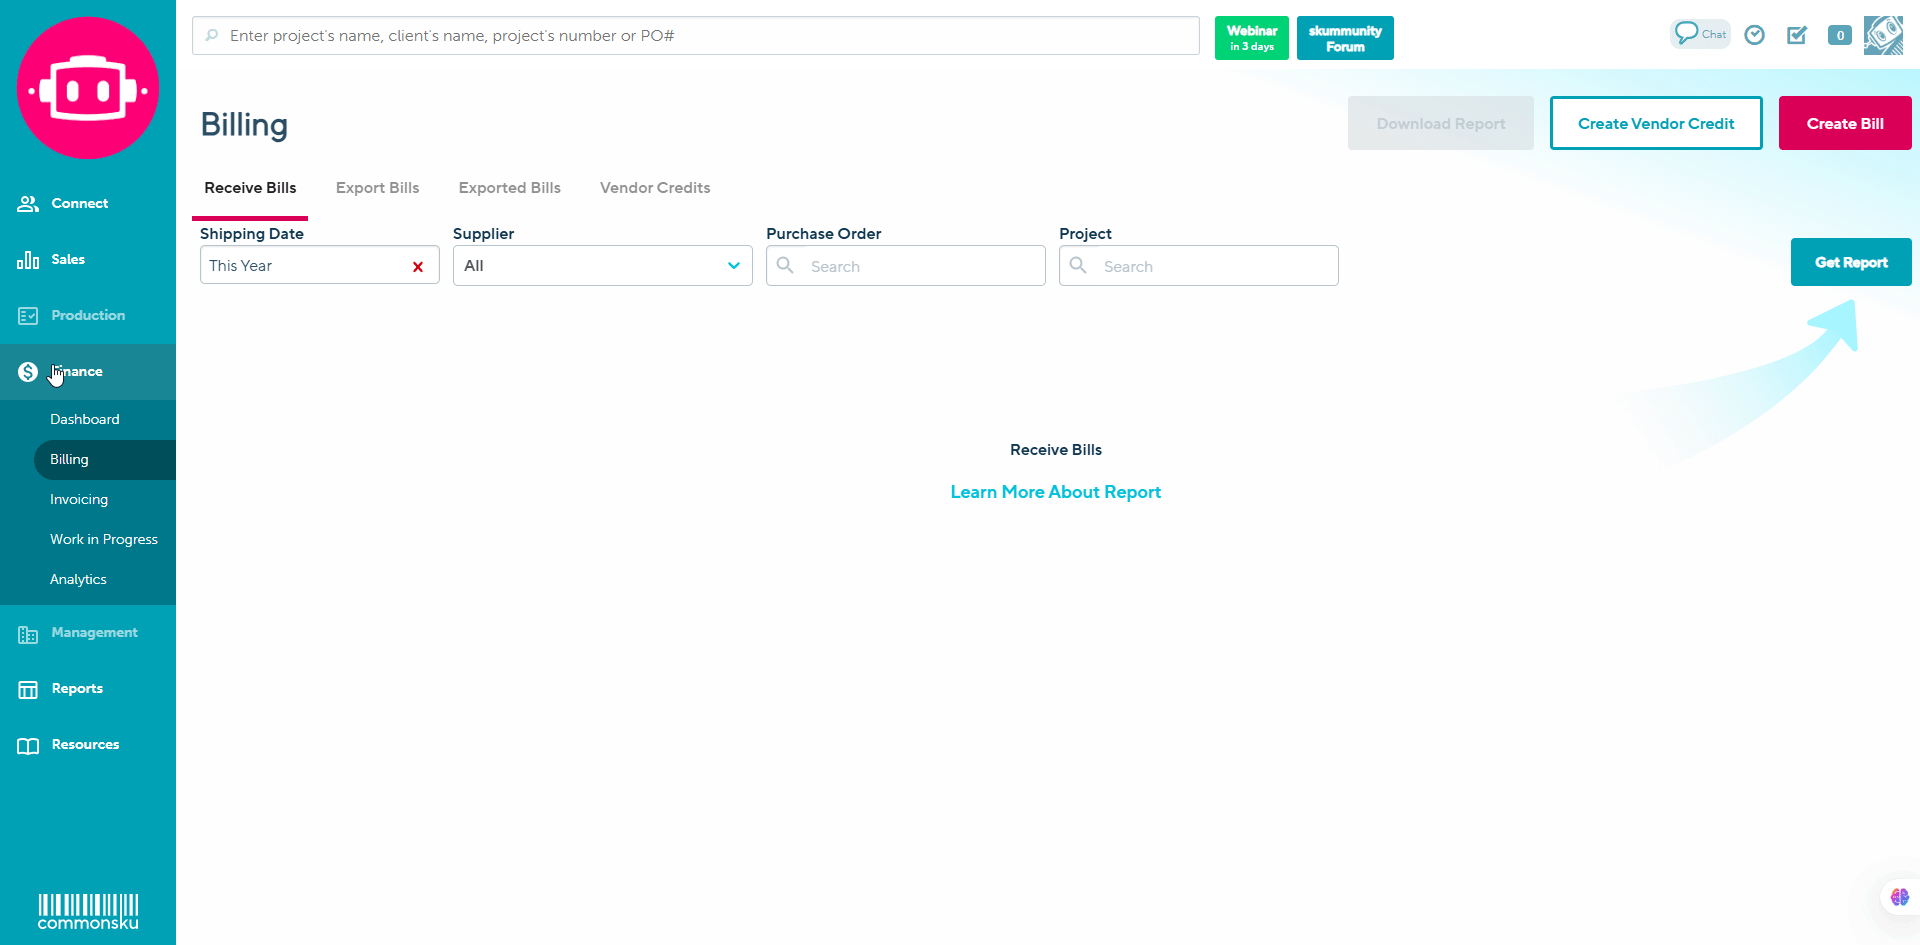Open Connect in the sidebar
This screenshot has width=1920, height=945.
[x=79, y=204]
